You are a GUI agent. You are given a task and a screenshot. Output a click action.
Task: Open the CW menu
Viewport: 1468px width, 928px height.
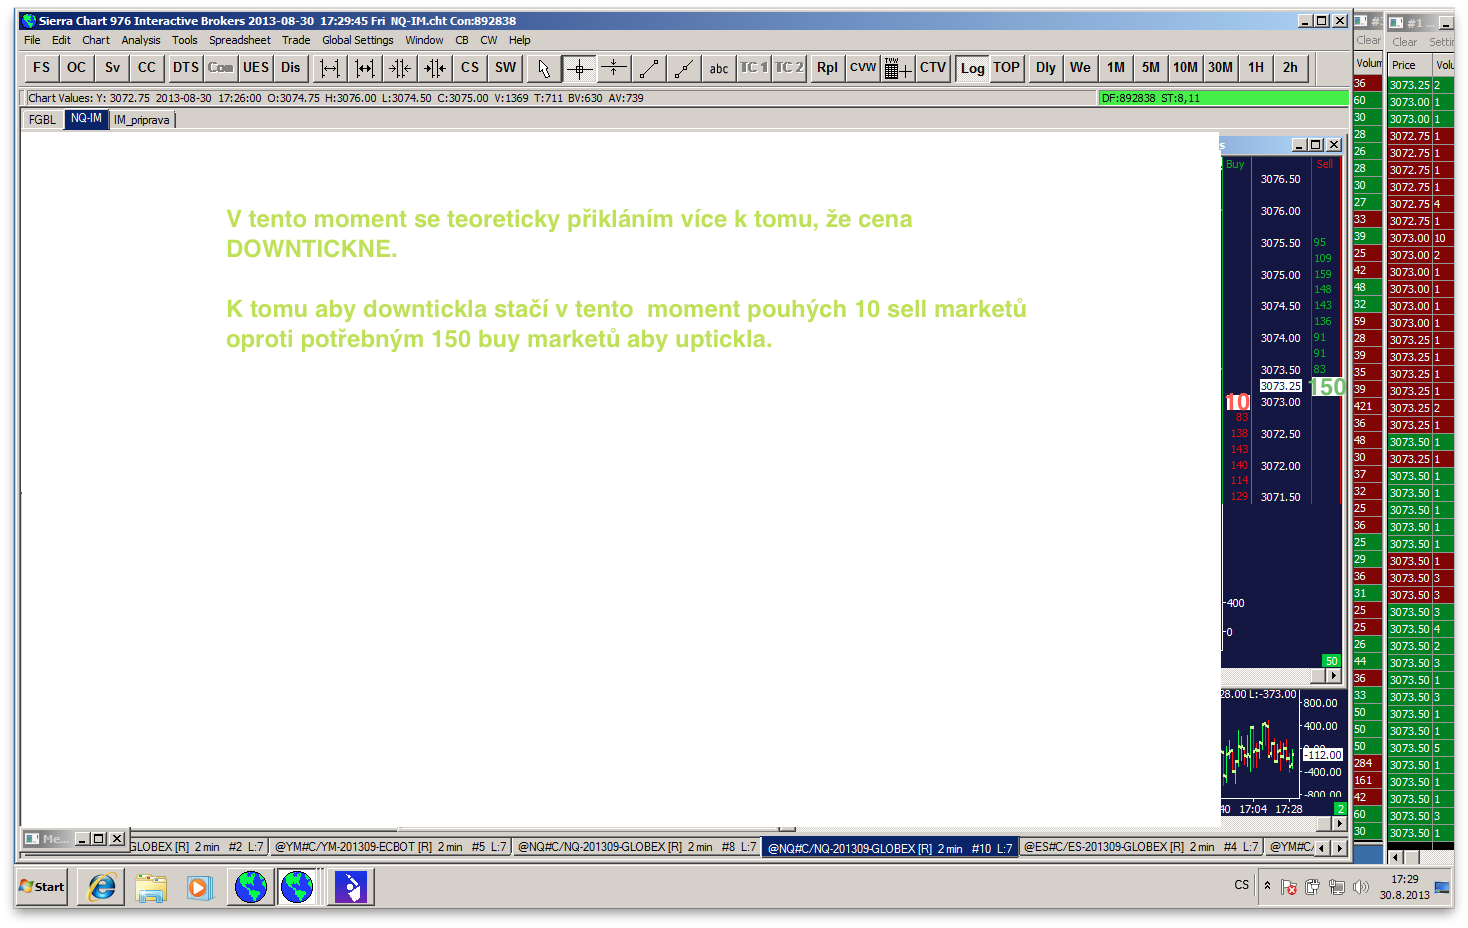[x=489, y=40]
